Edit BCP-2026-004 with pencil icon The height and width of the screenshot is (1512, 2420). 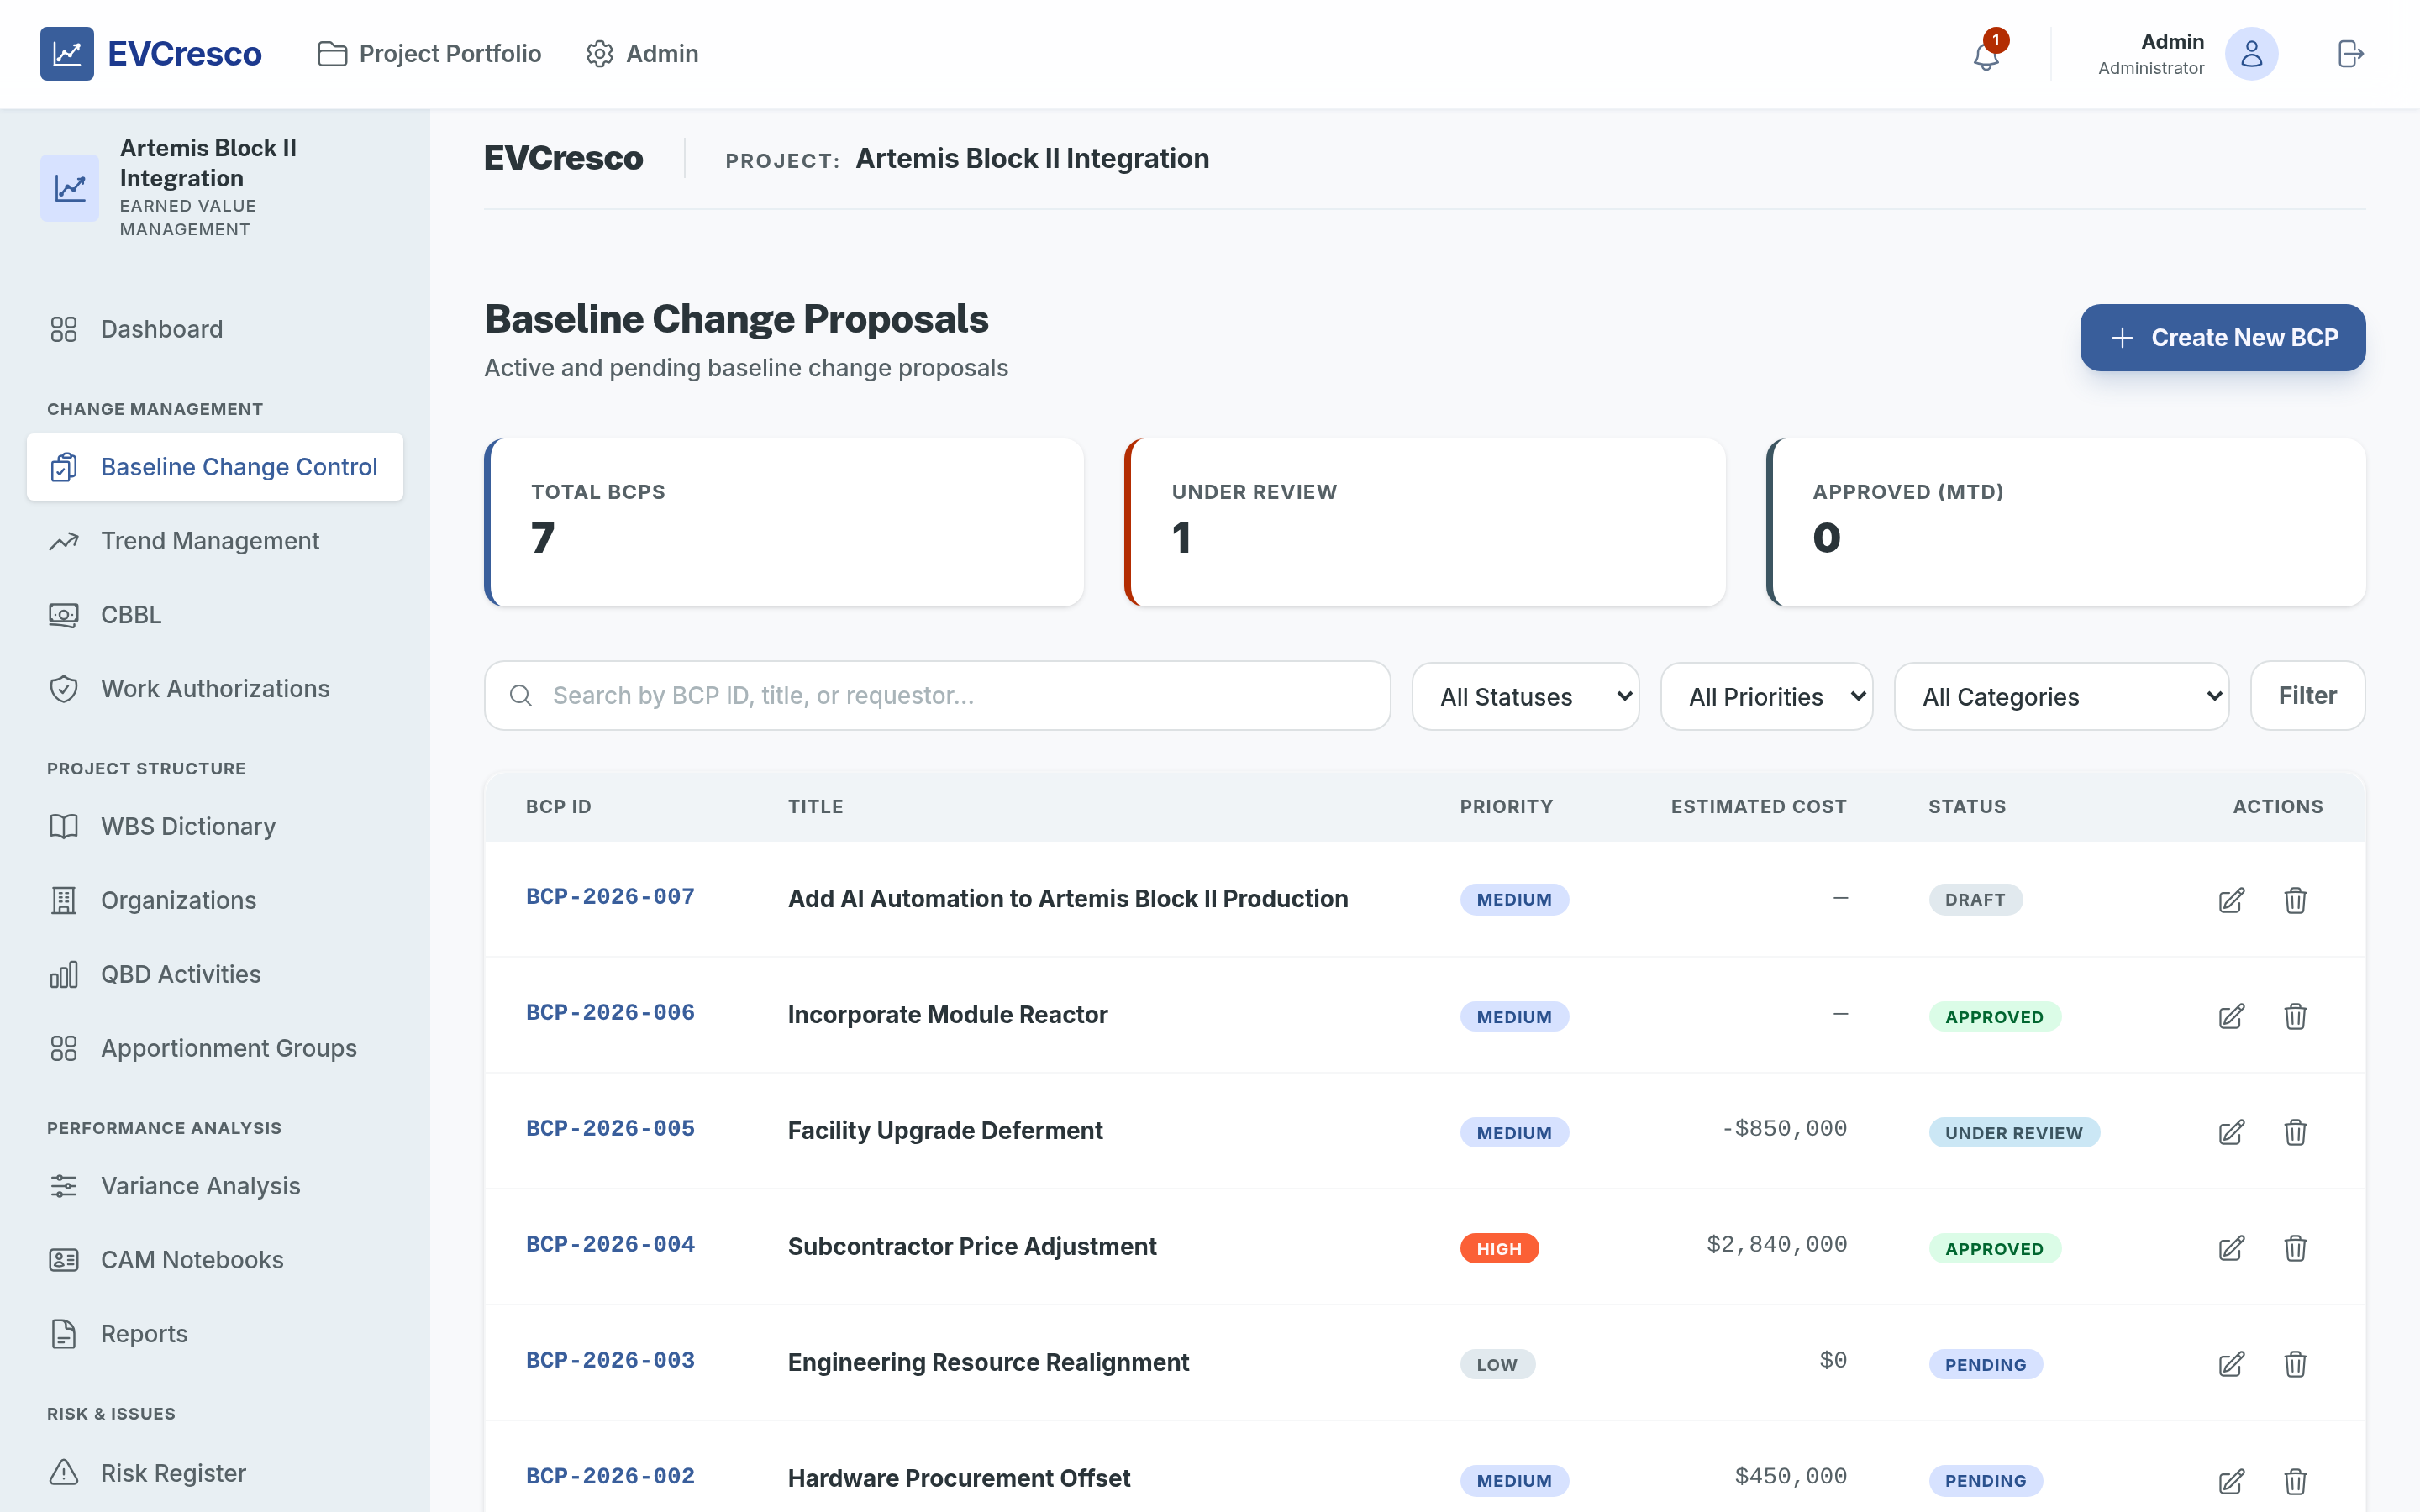2231,1248
